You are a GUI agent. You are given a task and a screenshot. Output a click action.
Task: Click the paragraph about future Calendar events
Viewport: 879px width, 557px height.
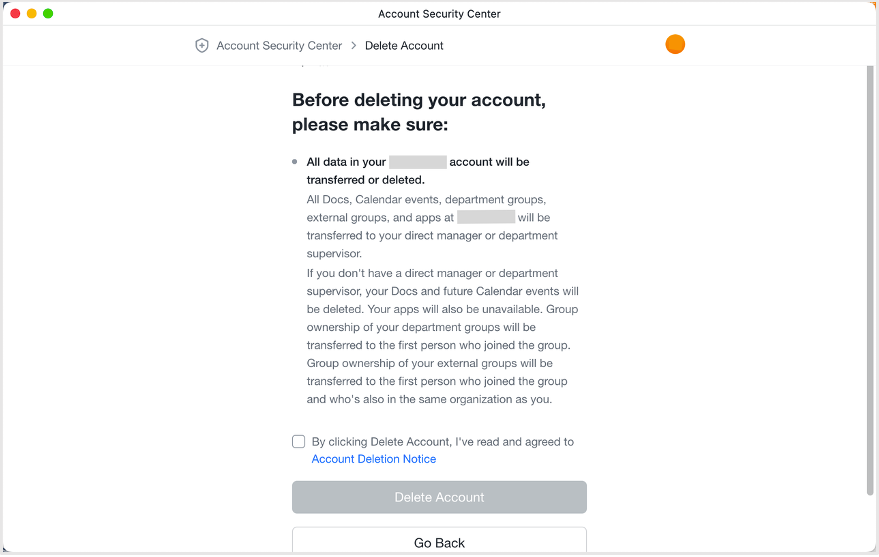442,336
